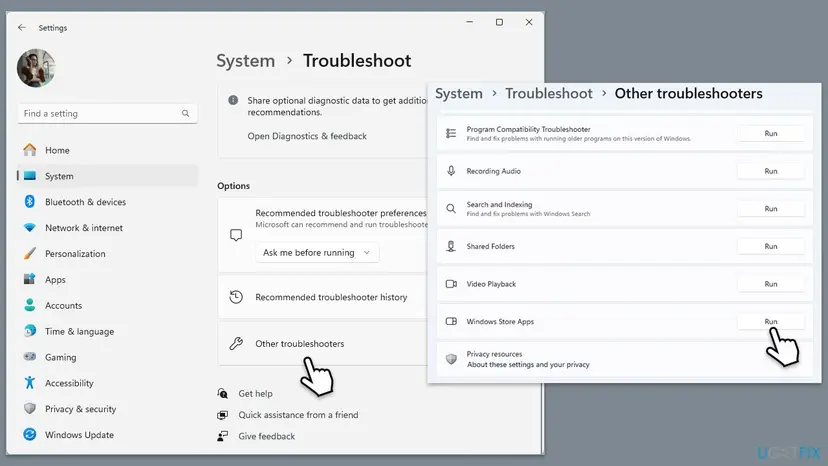Click the Privacy resources shield icon

(451, 359)
